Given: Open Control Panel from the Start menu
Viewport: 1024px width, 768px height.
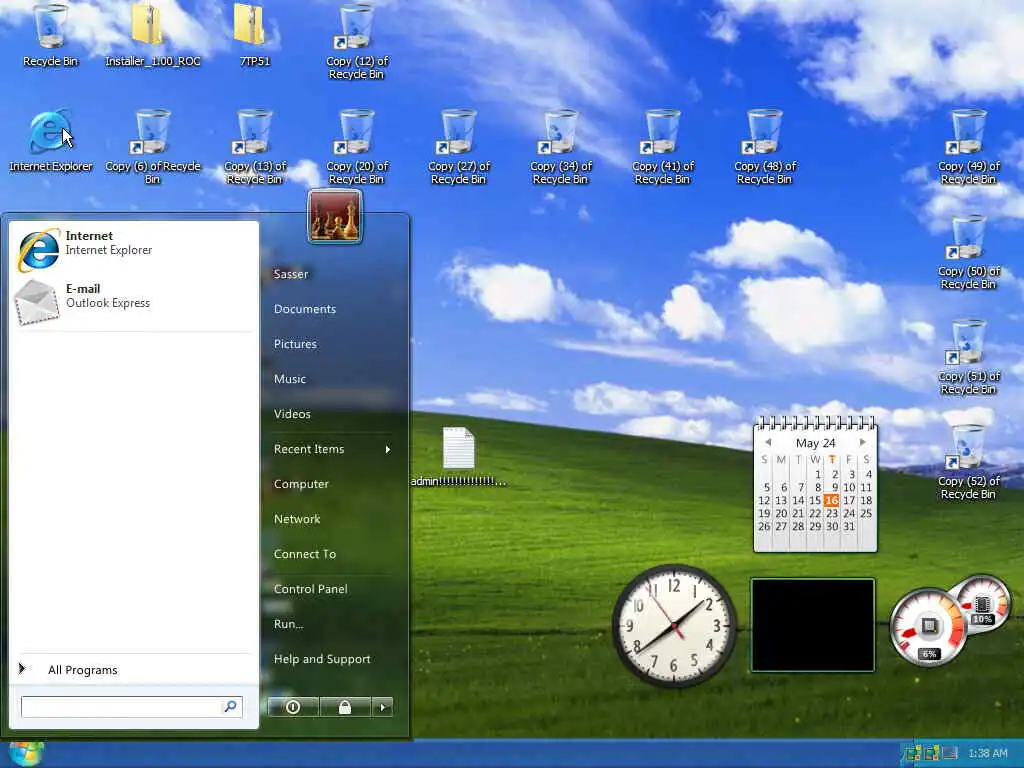Looking at the screenshot, I should 310,589.
